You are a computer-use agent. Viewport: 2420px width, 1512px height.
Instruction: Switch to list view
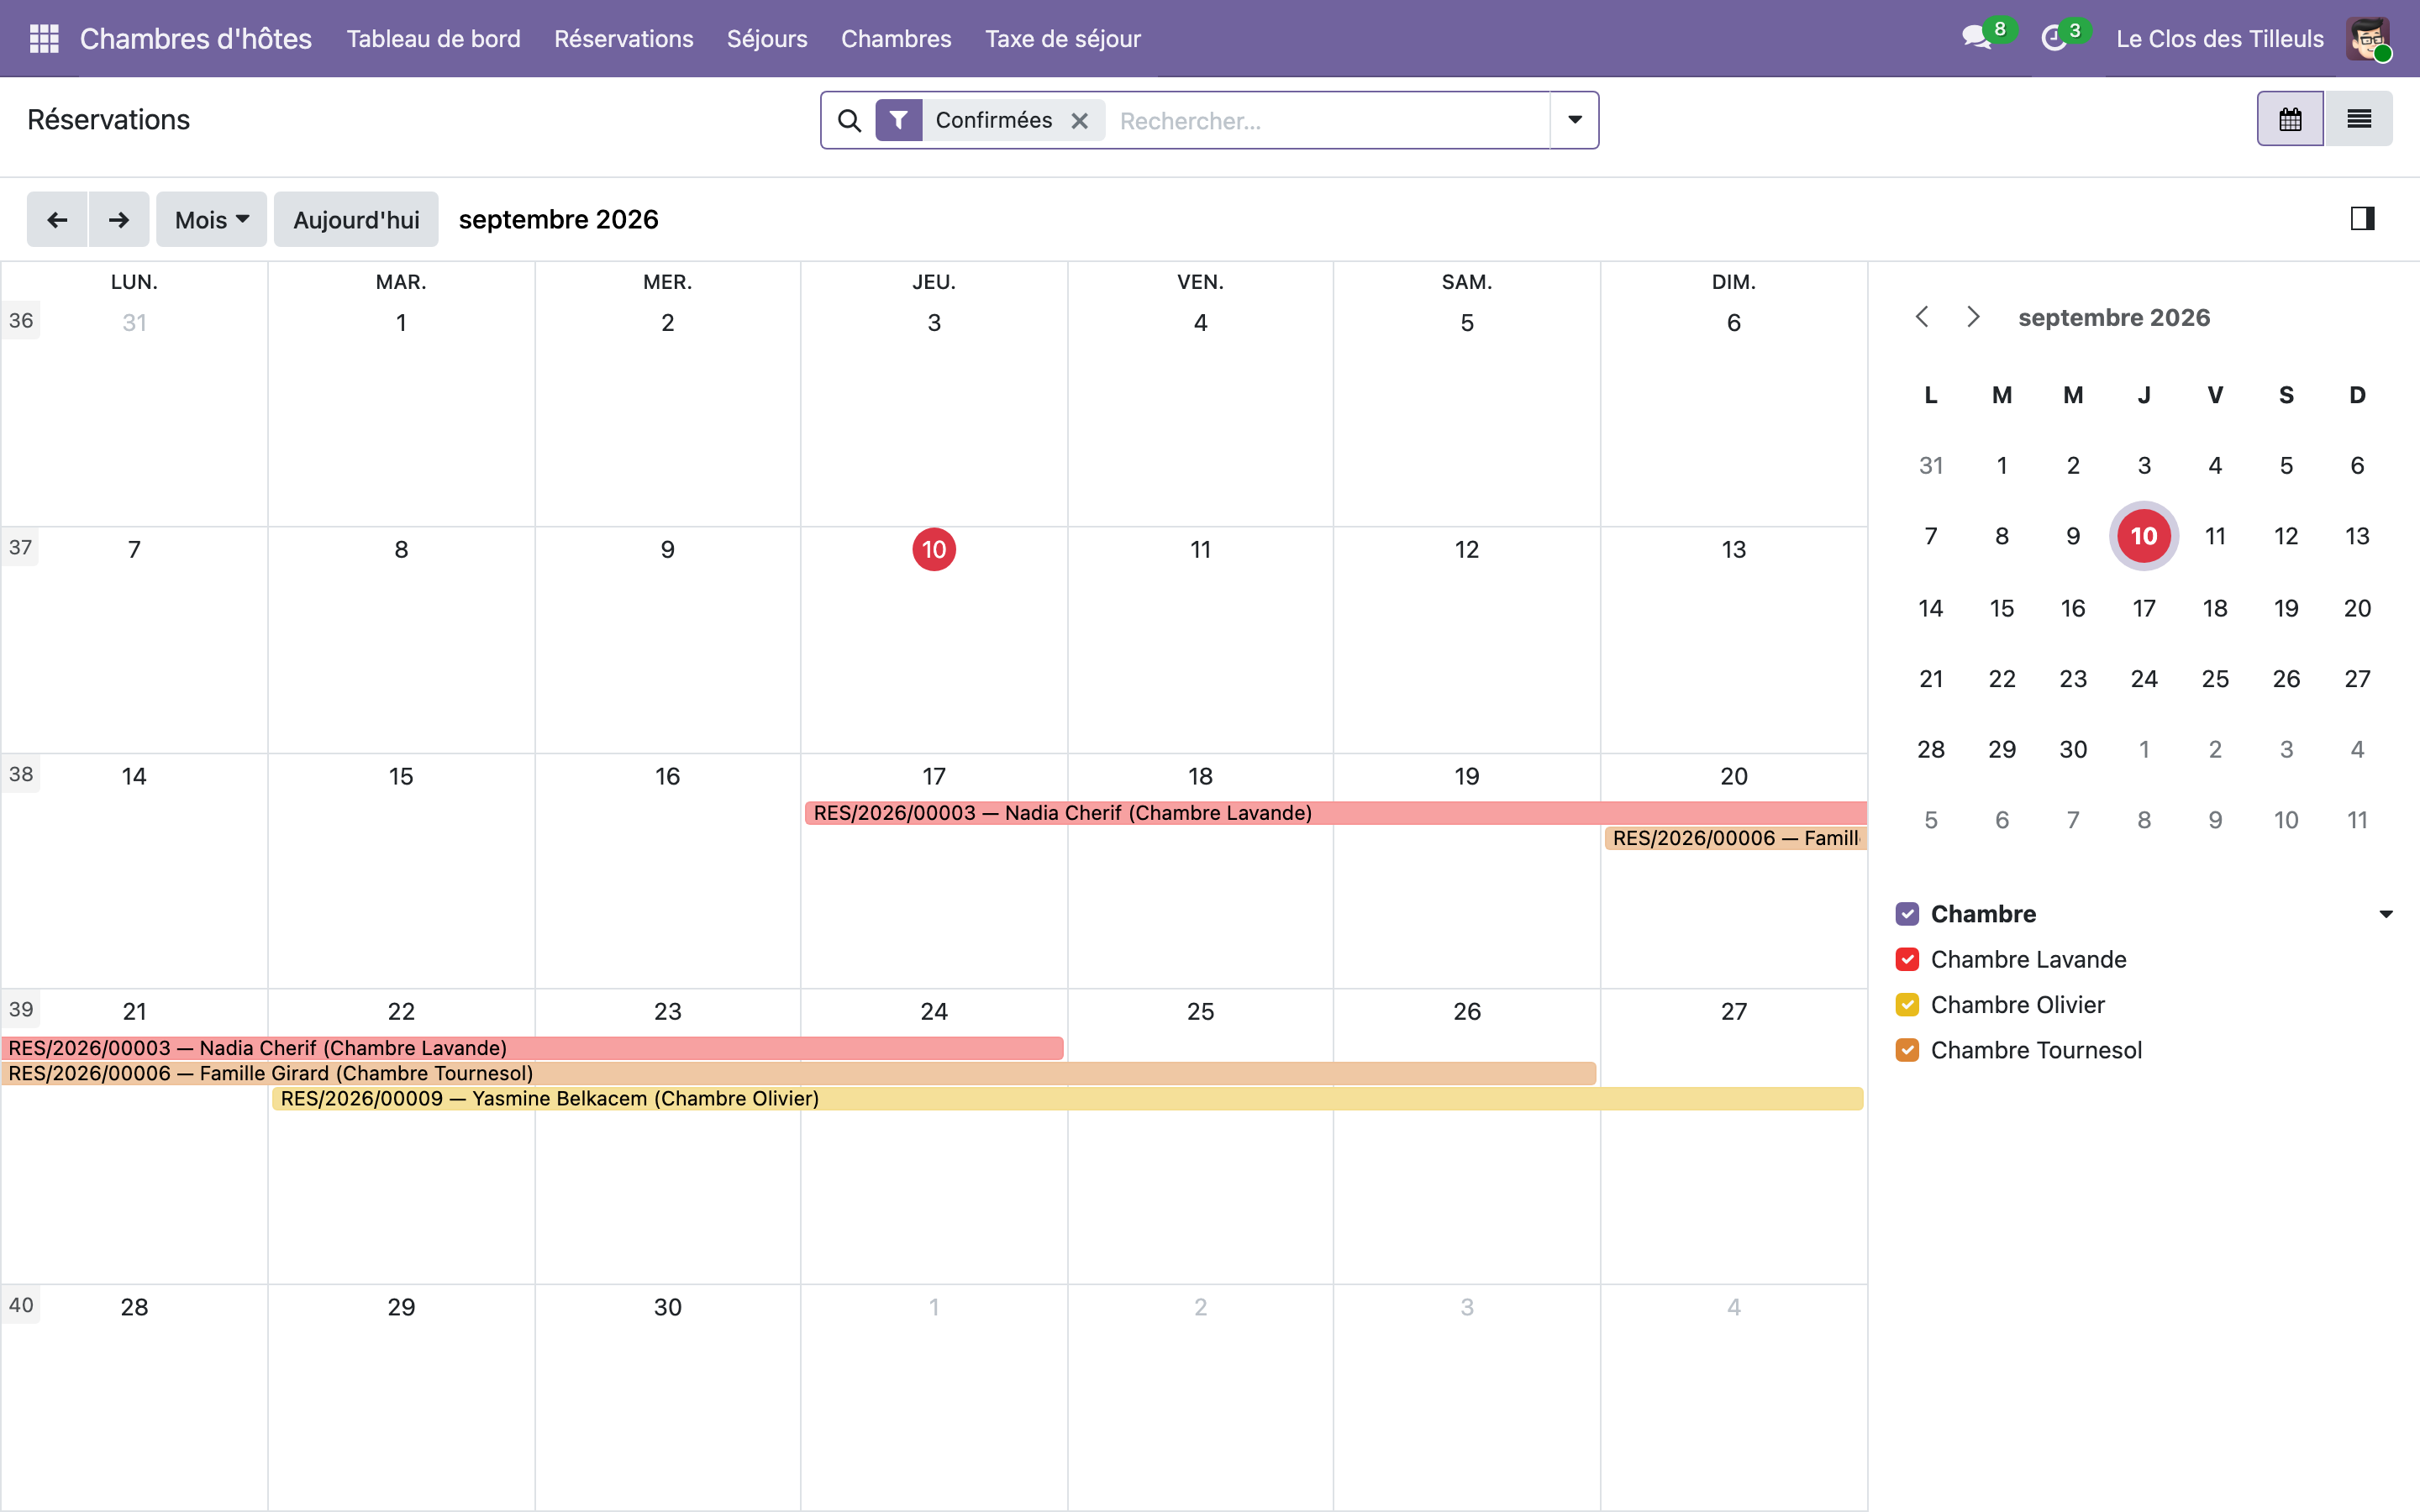pyautogui.click(x=2359, y=119)
